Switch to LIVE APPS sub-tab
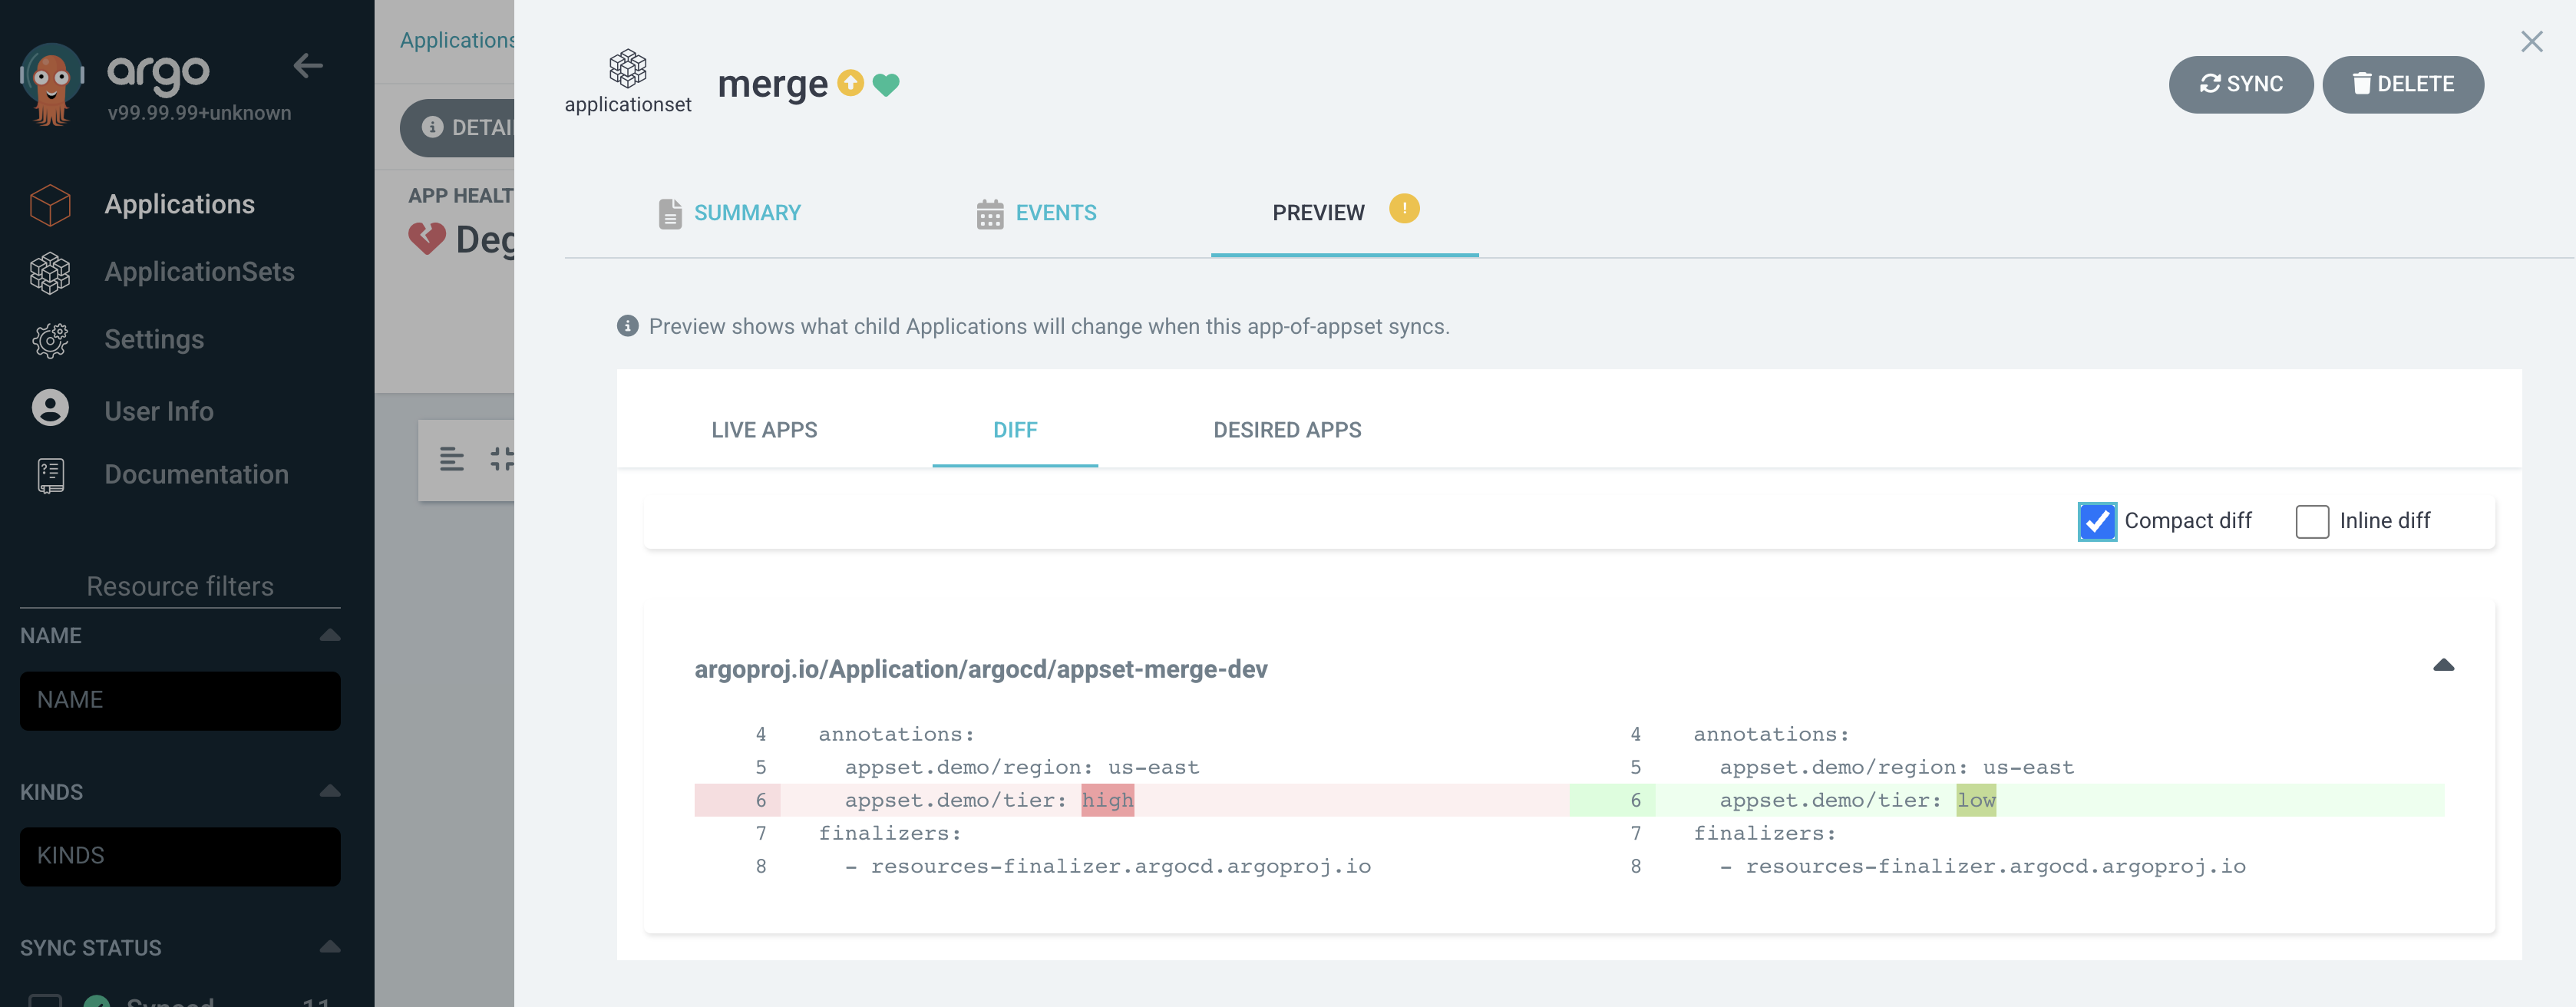The height and width of the screenshot is (1007, 2576). (764, 430)
